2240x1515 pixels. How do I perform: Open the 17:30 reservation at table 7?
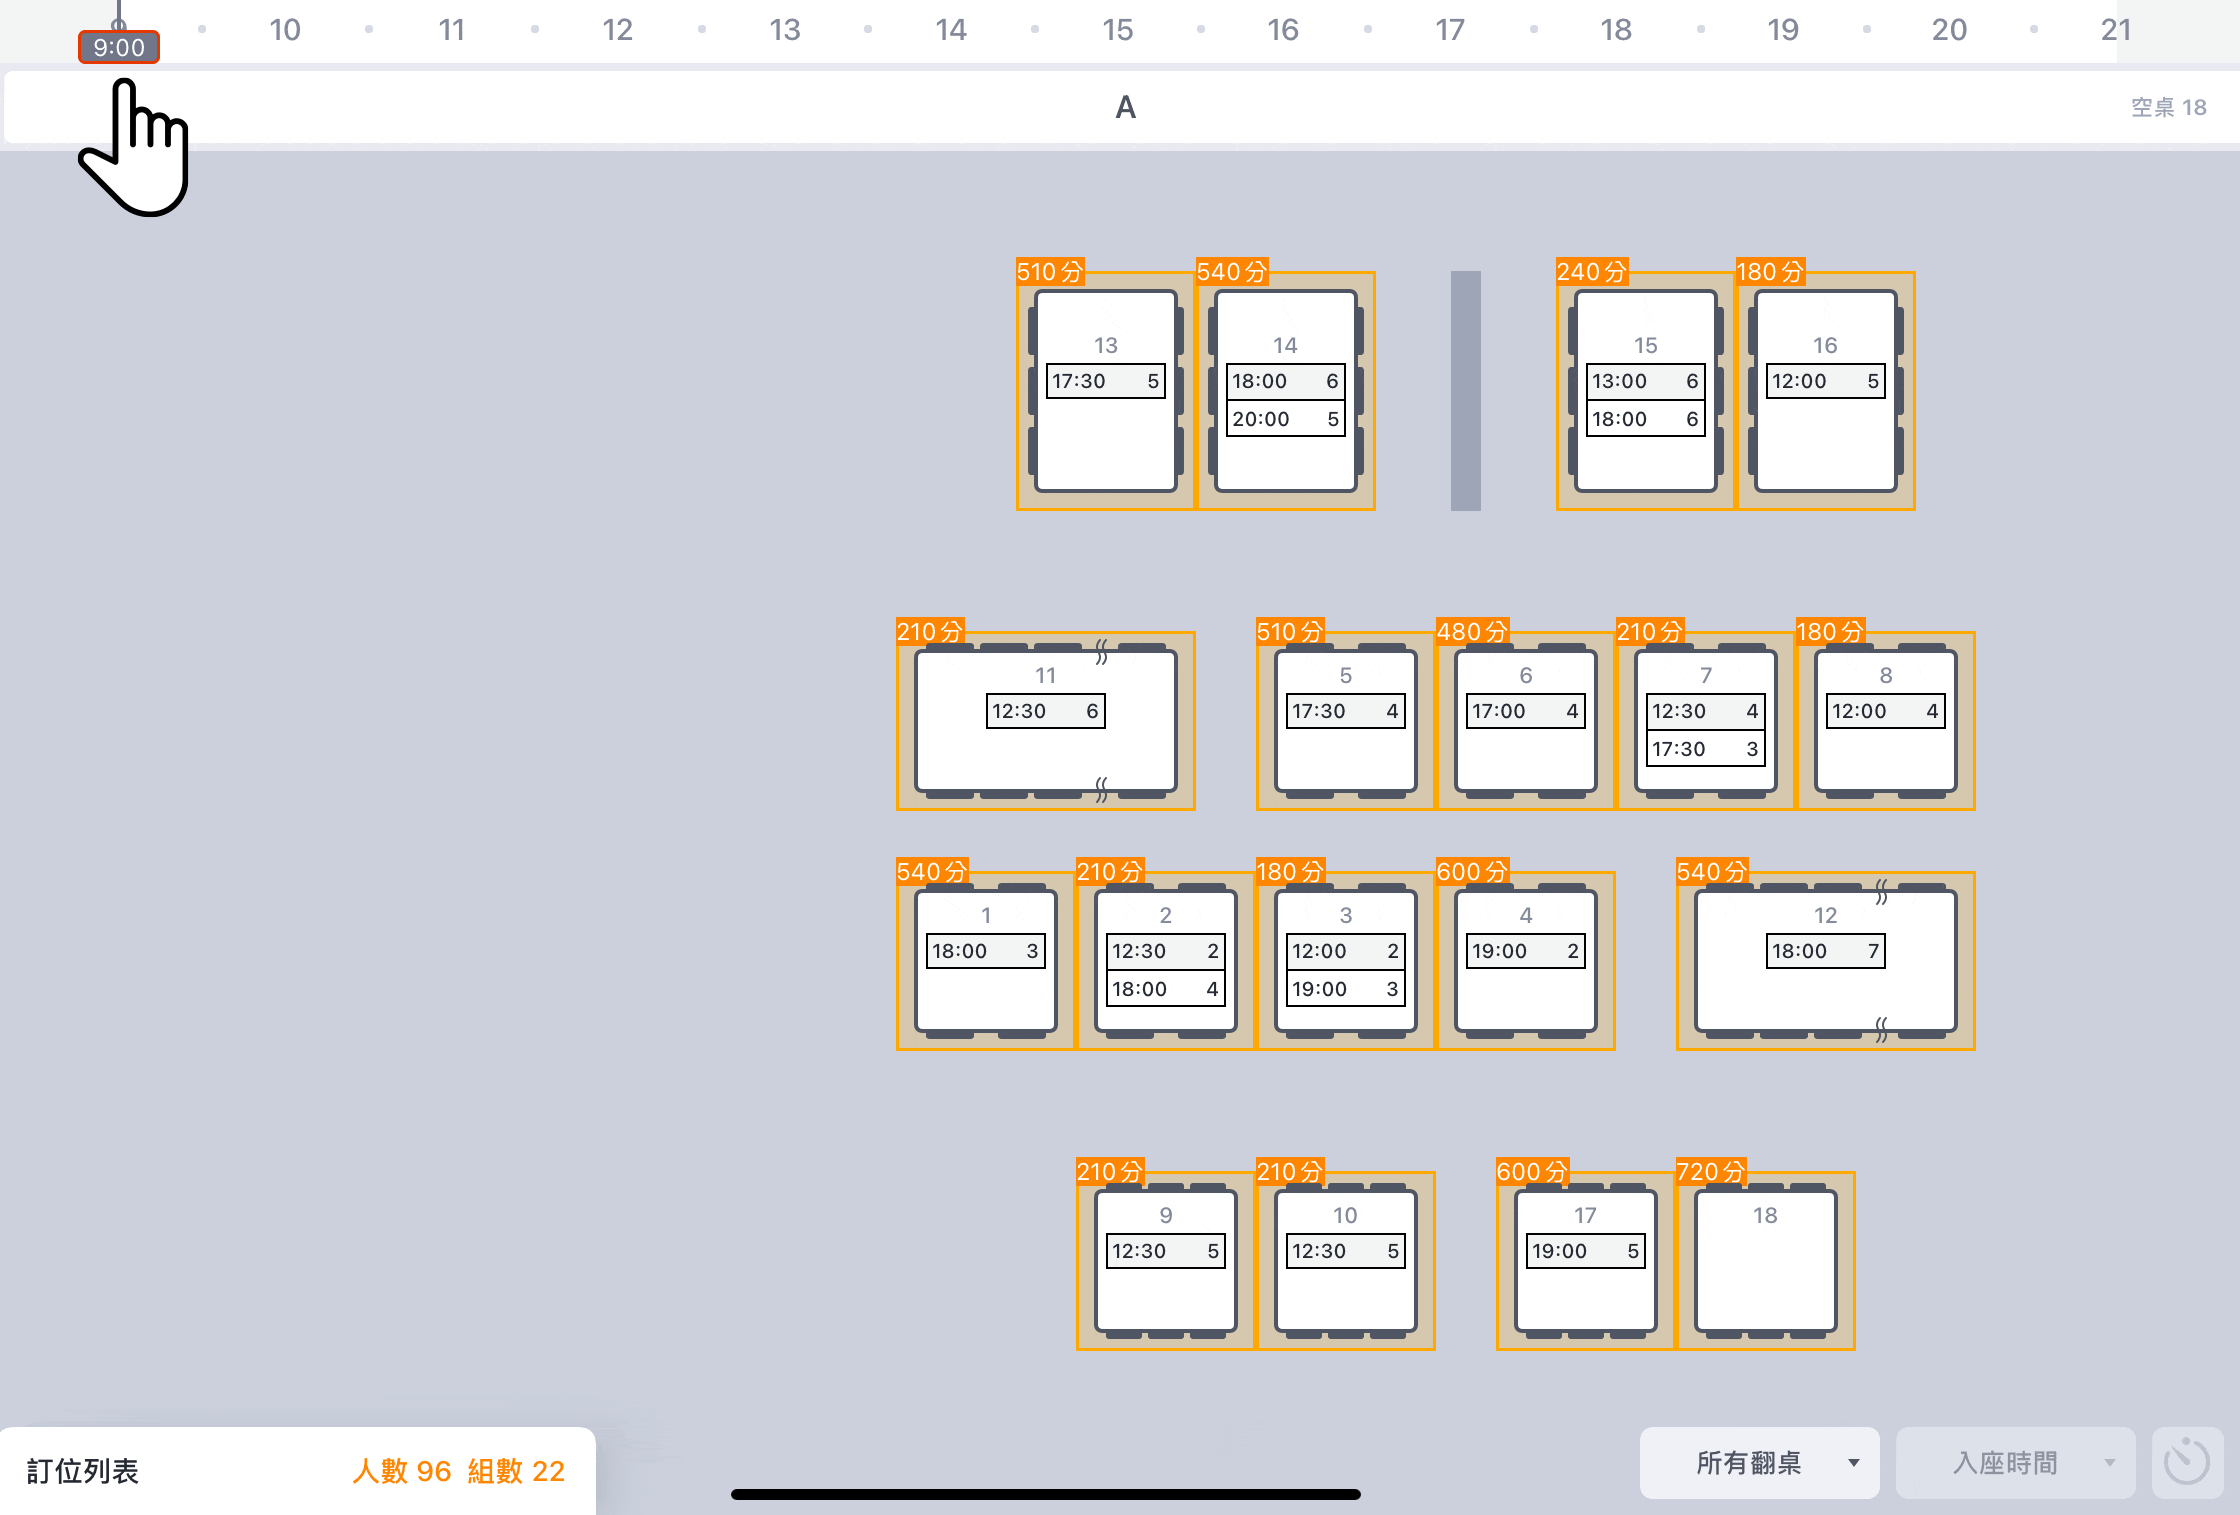pyautogui.click(x=1705, y=749)
